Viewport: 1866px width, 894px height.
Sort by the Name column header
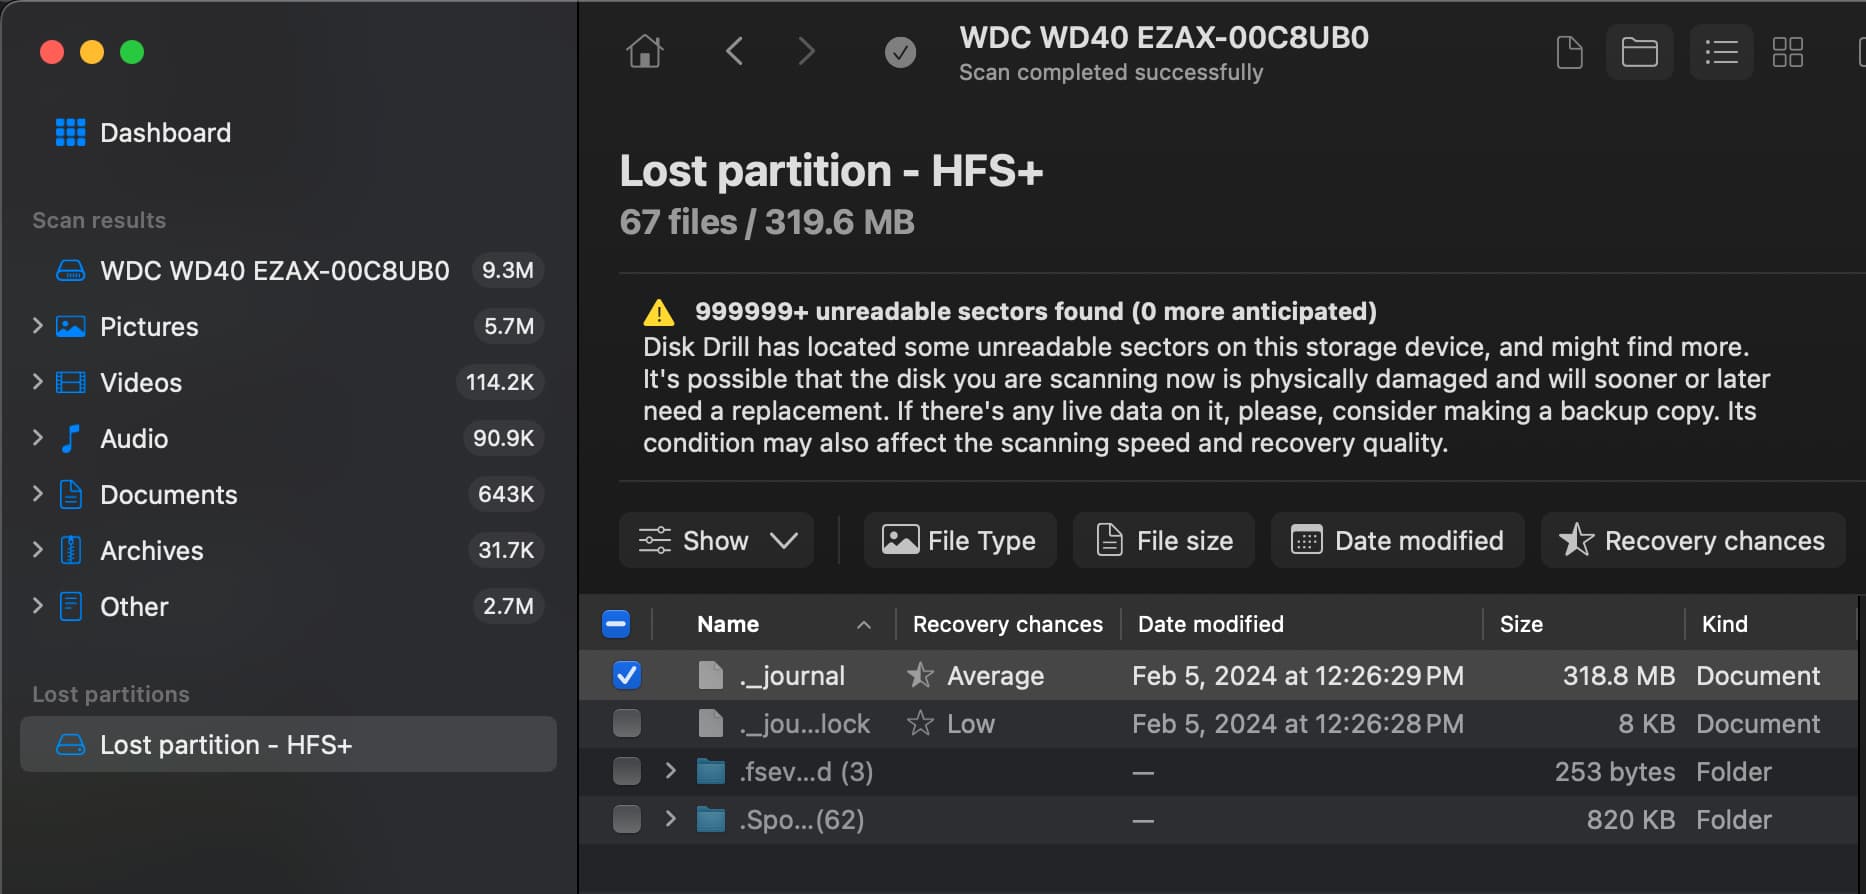pyautogui.click(x=728, y=624)
